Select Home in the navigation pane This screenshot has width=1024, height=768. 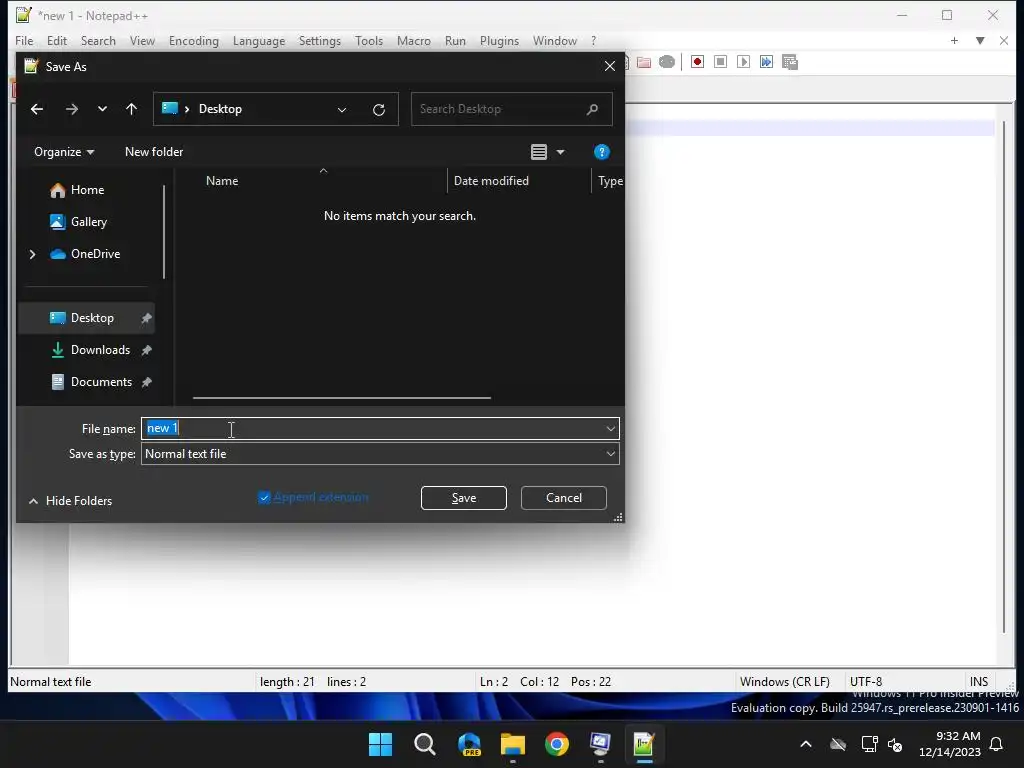[88, 190]
